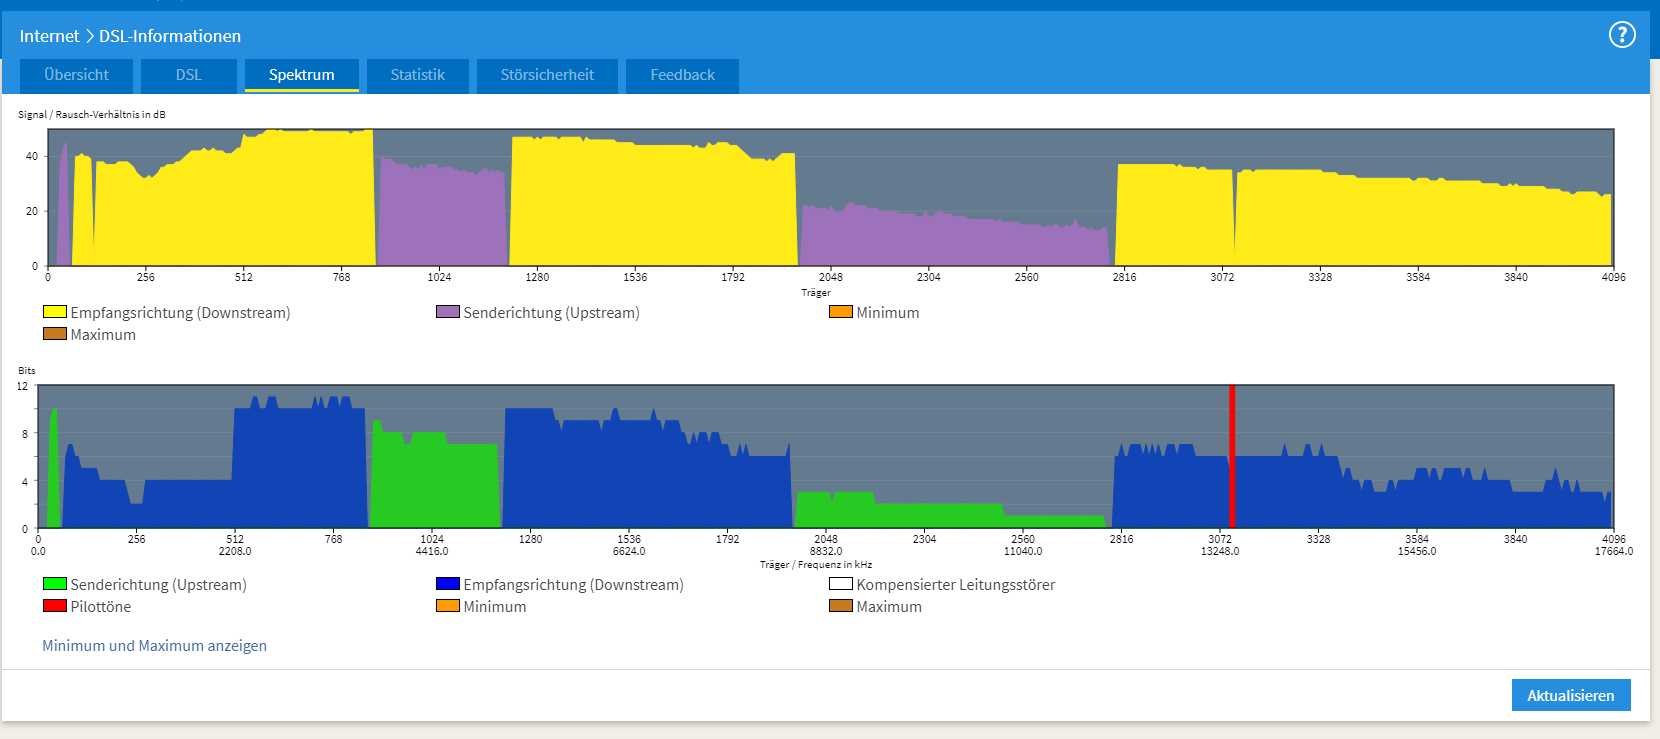
Task: Click blue Empfangsrichtung (Downstream) swatch in Bits legend
Action: tap(448, 584)
